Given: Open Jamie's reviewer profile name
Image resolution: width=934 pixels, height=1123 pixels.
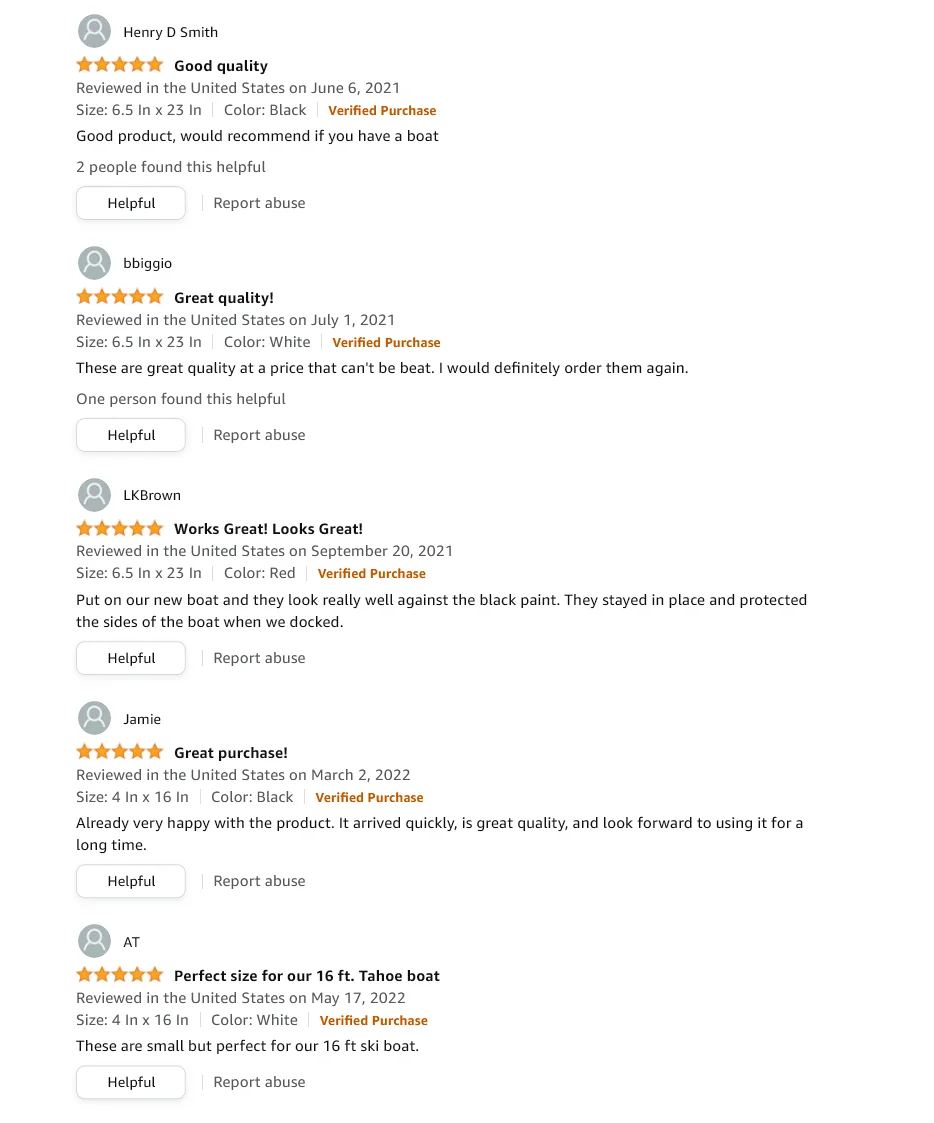Looking at the screenshot, I should point(142,719).
